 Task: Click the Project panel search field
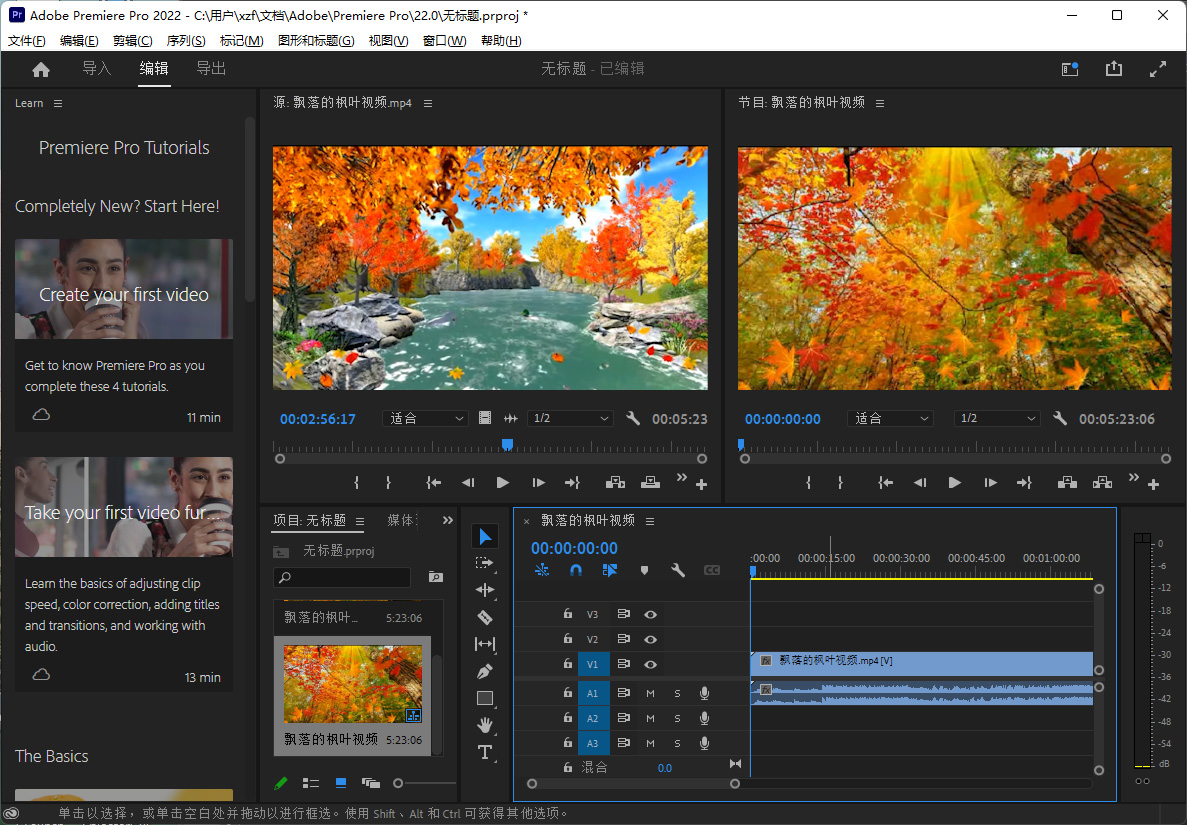point(341,578)
